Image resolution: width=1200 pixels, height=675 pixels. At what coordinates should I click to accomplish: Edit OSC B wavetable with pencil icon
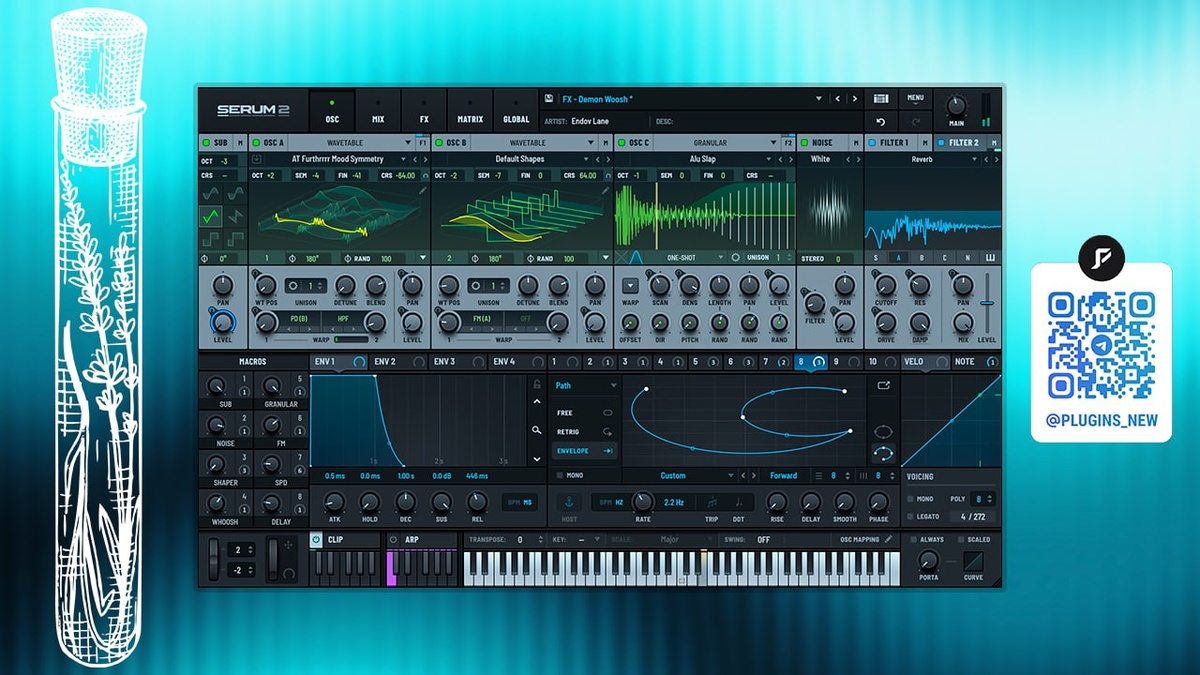click(605, 190)
